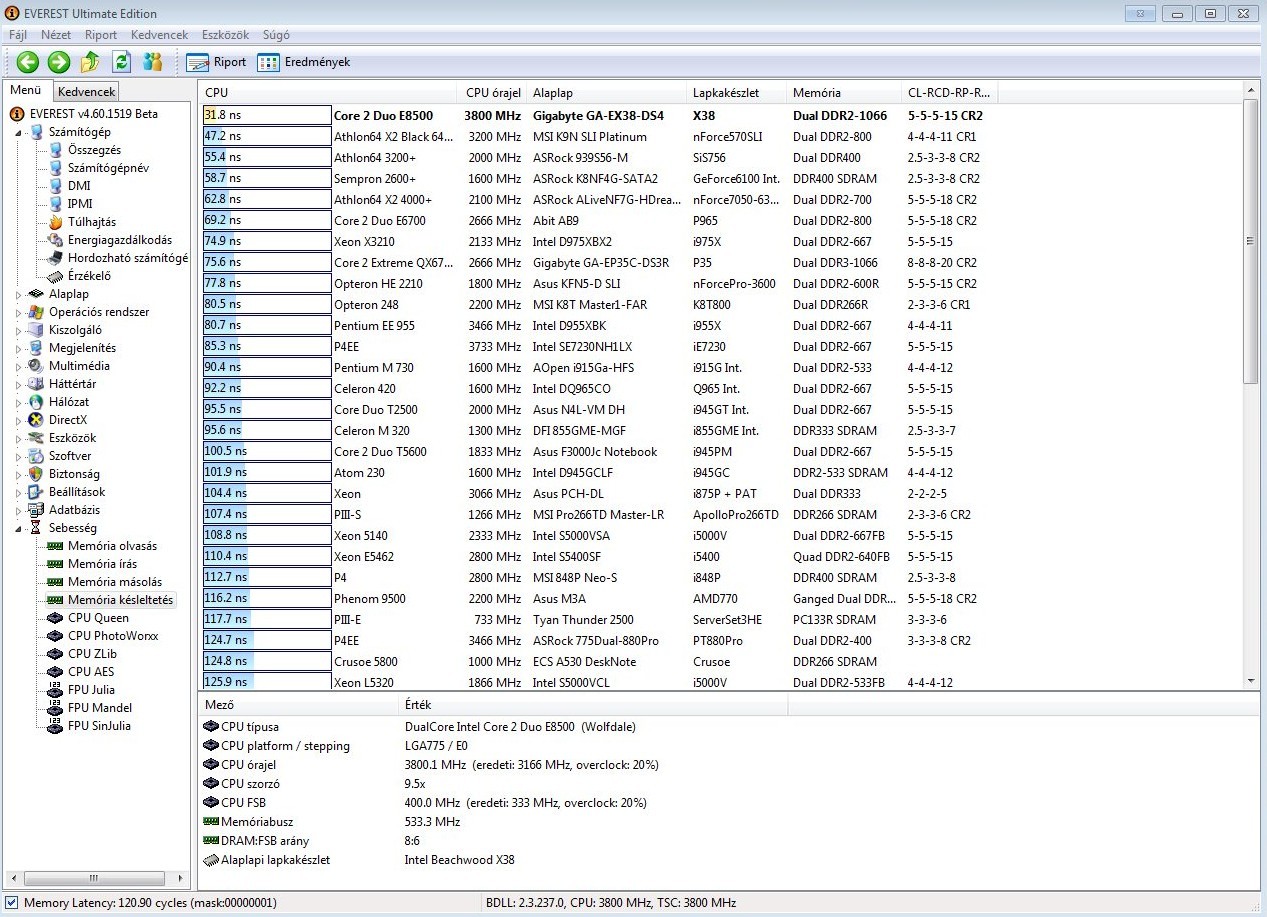Select Túlhajtás flame icon

(x=56, y=222)
